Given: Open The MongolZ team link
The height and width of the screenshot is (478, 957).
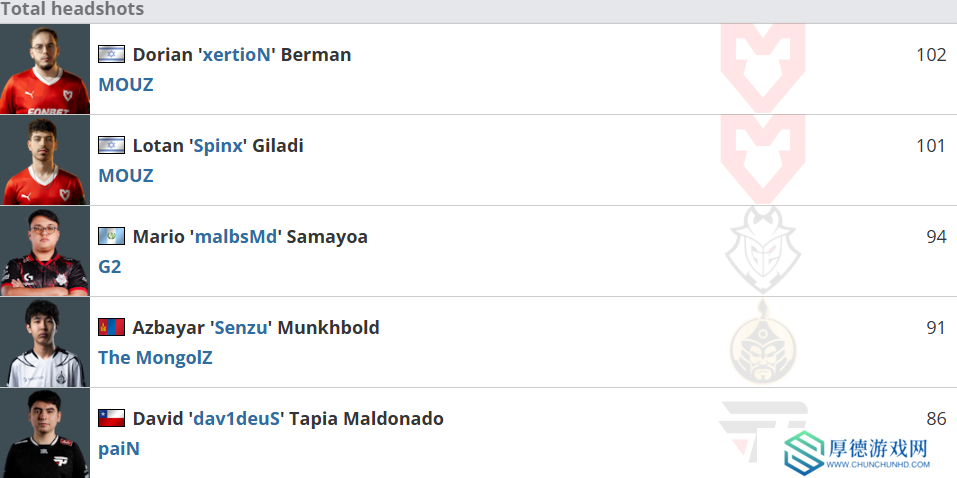Looking at the screenshot, I should coord(155,357).
